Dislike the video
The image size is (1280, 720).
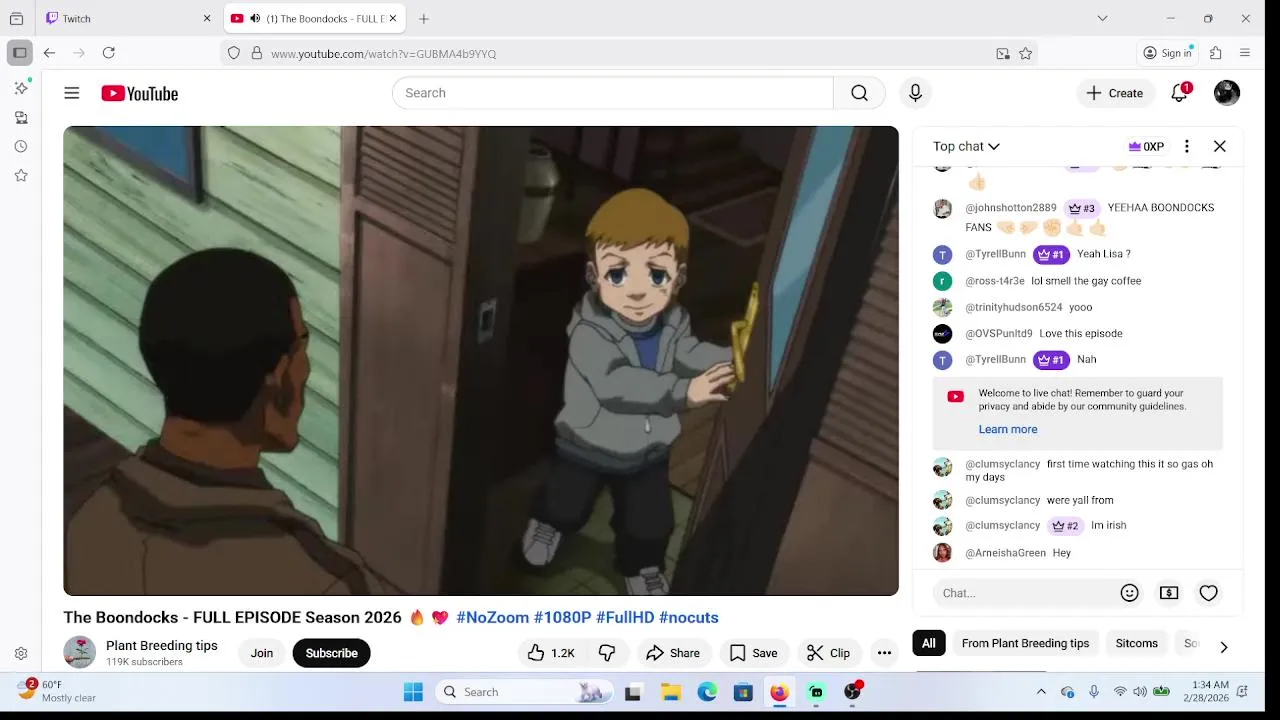(606, 653)
